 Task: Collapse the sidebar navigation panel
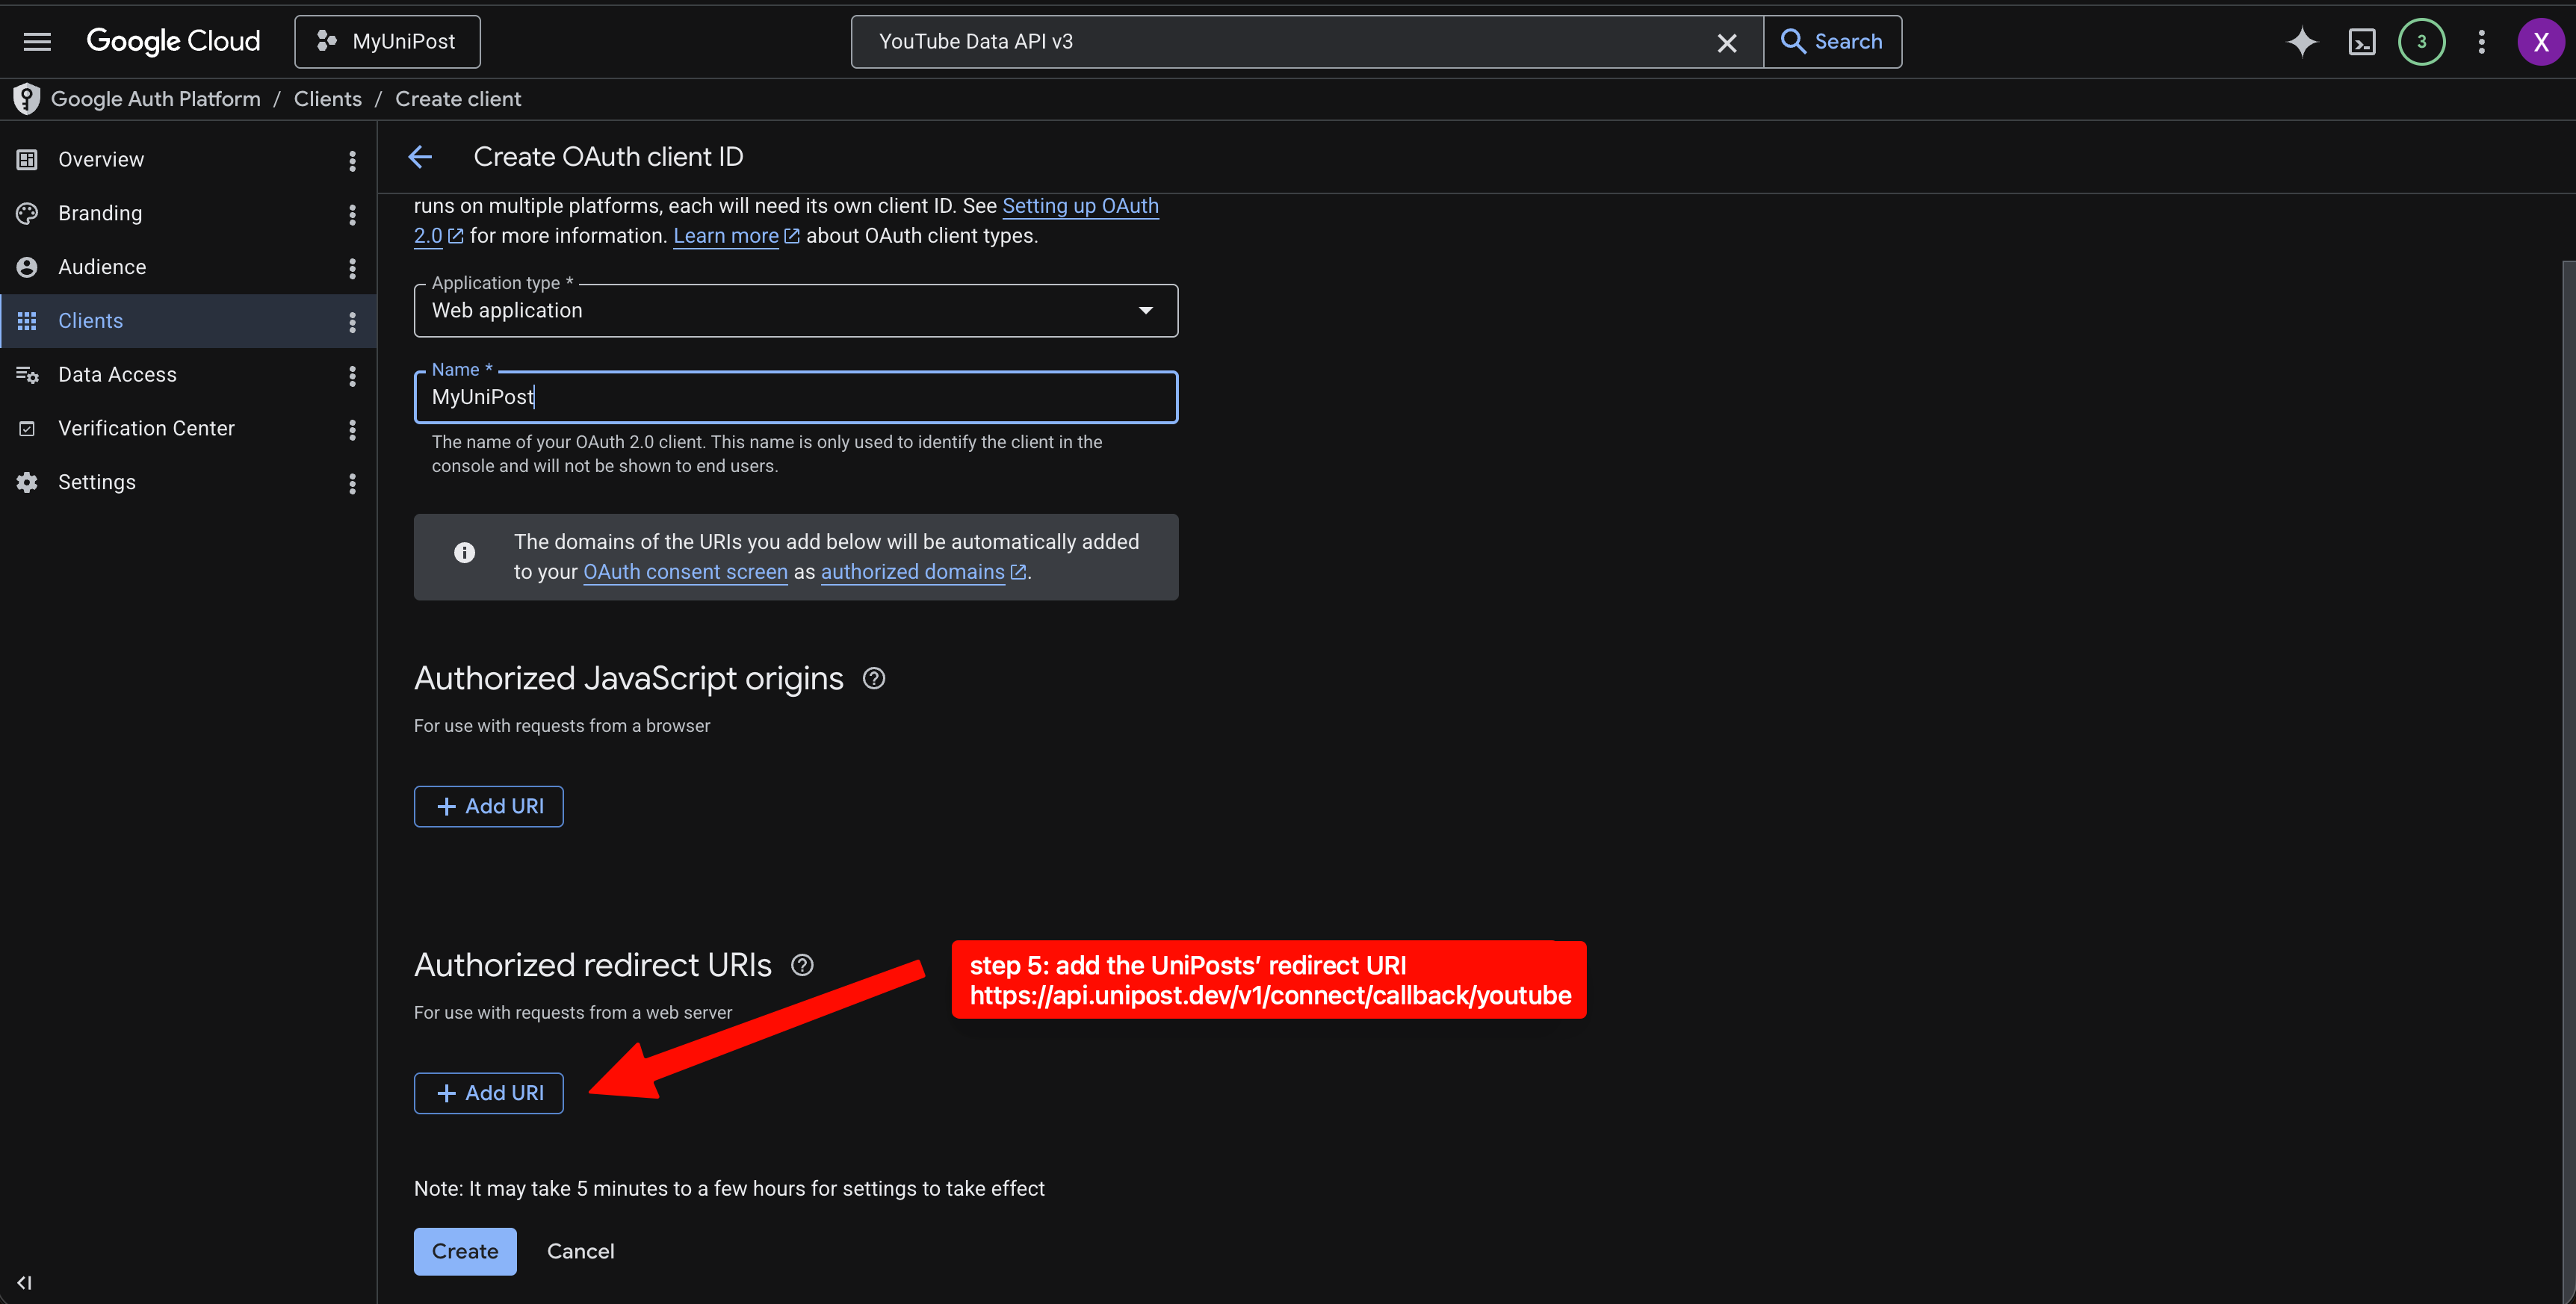point(24,1283)
